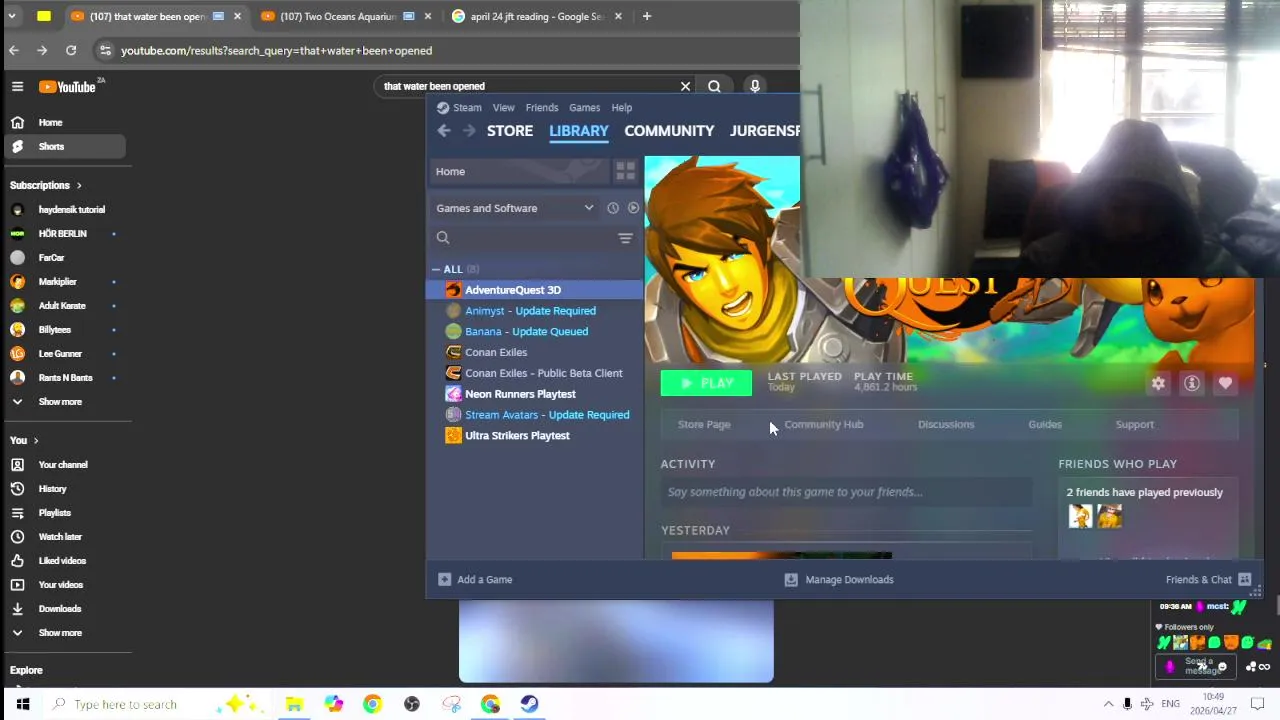Open the Windows Start menu
Screen dimensions: 1280x720
22,704
